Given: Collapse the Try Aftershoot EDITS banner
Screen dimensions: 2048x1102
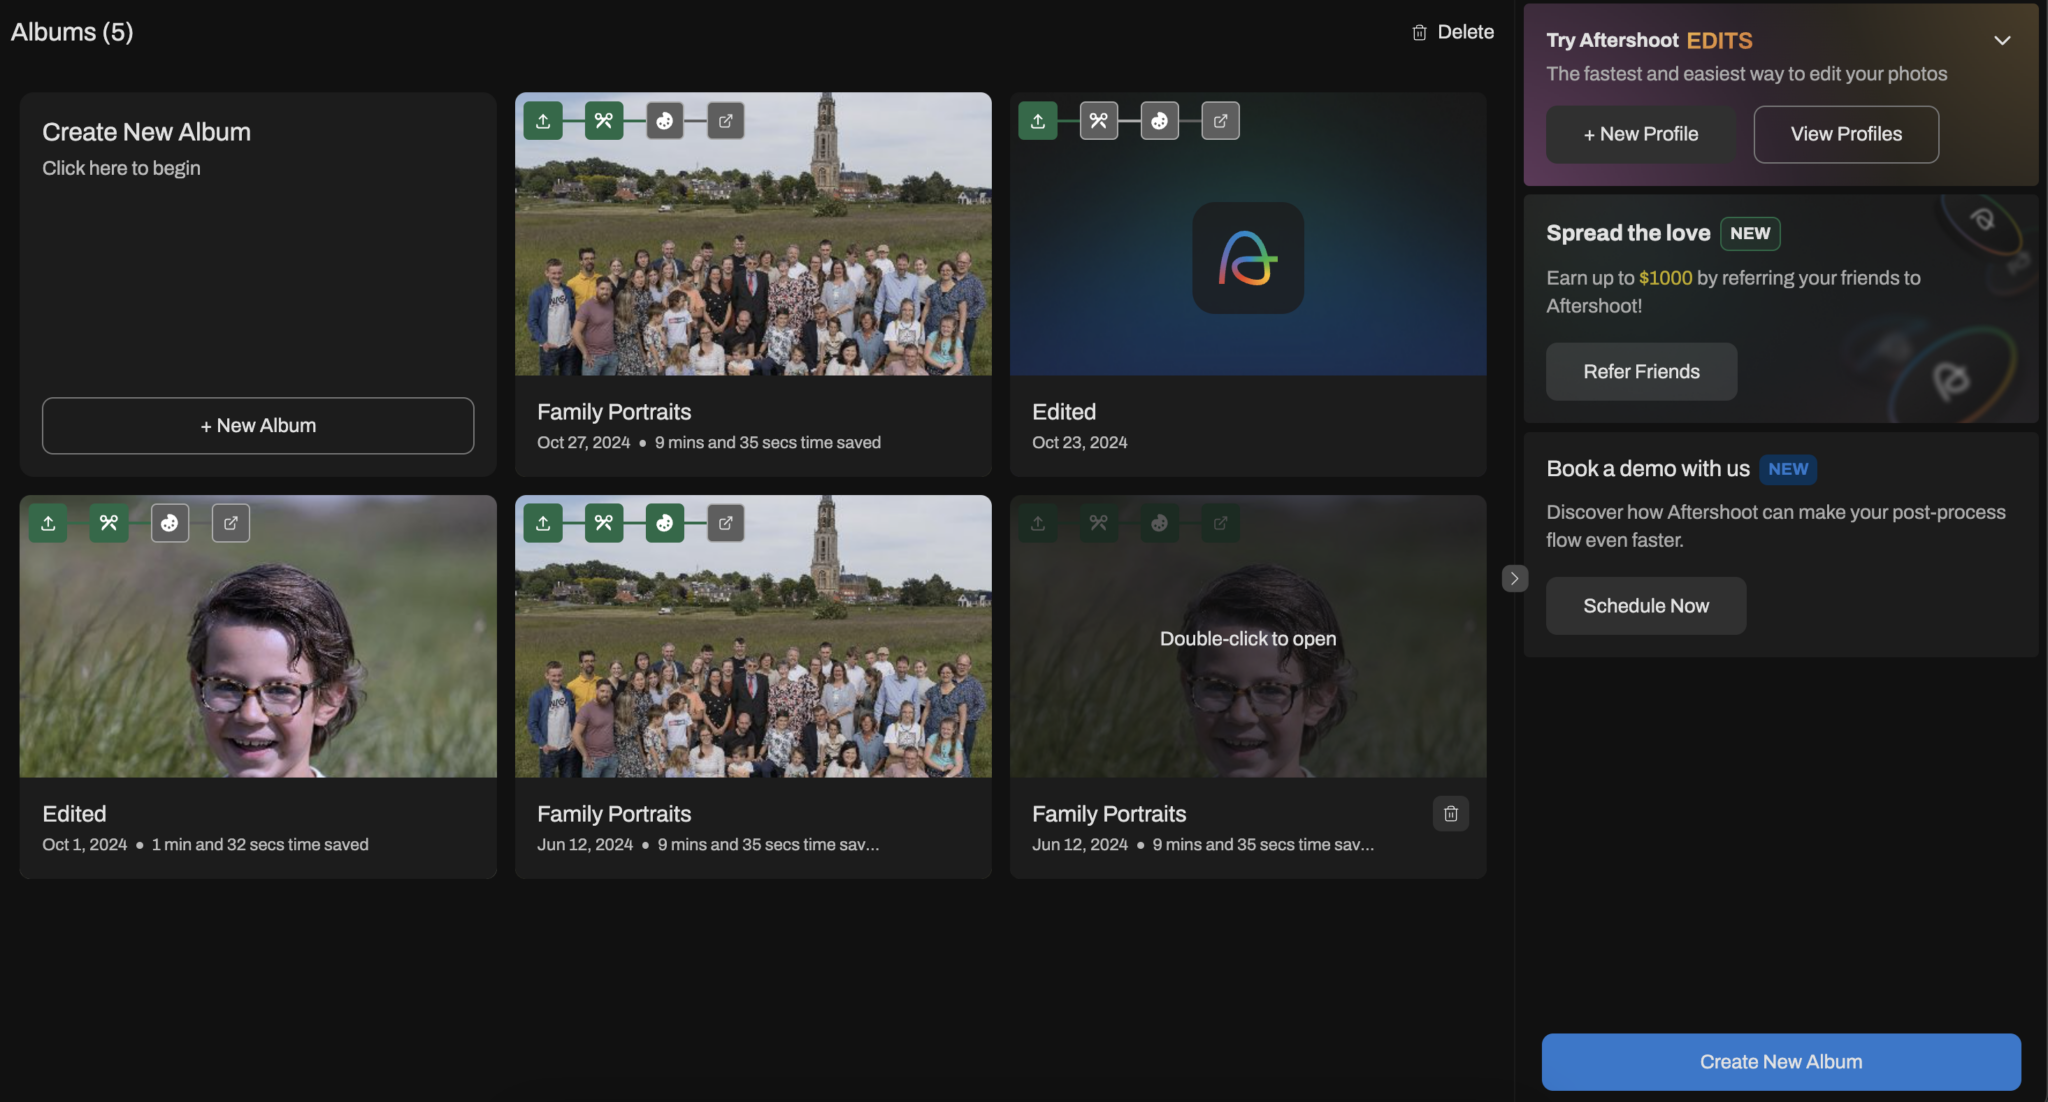Looking at the screenshot, I should 2002,40.
